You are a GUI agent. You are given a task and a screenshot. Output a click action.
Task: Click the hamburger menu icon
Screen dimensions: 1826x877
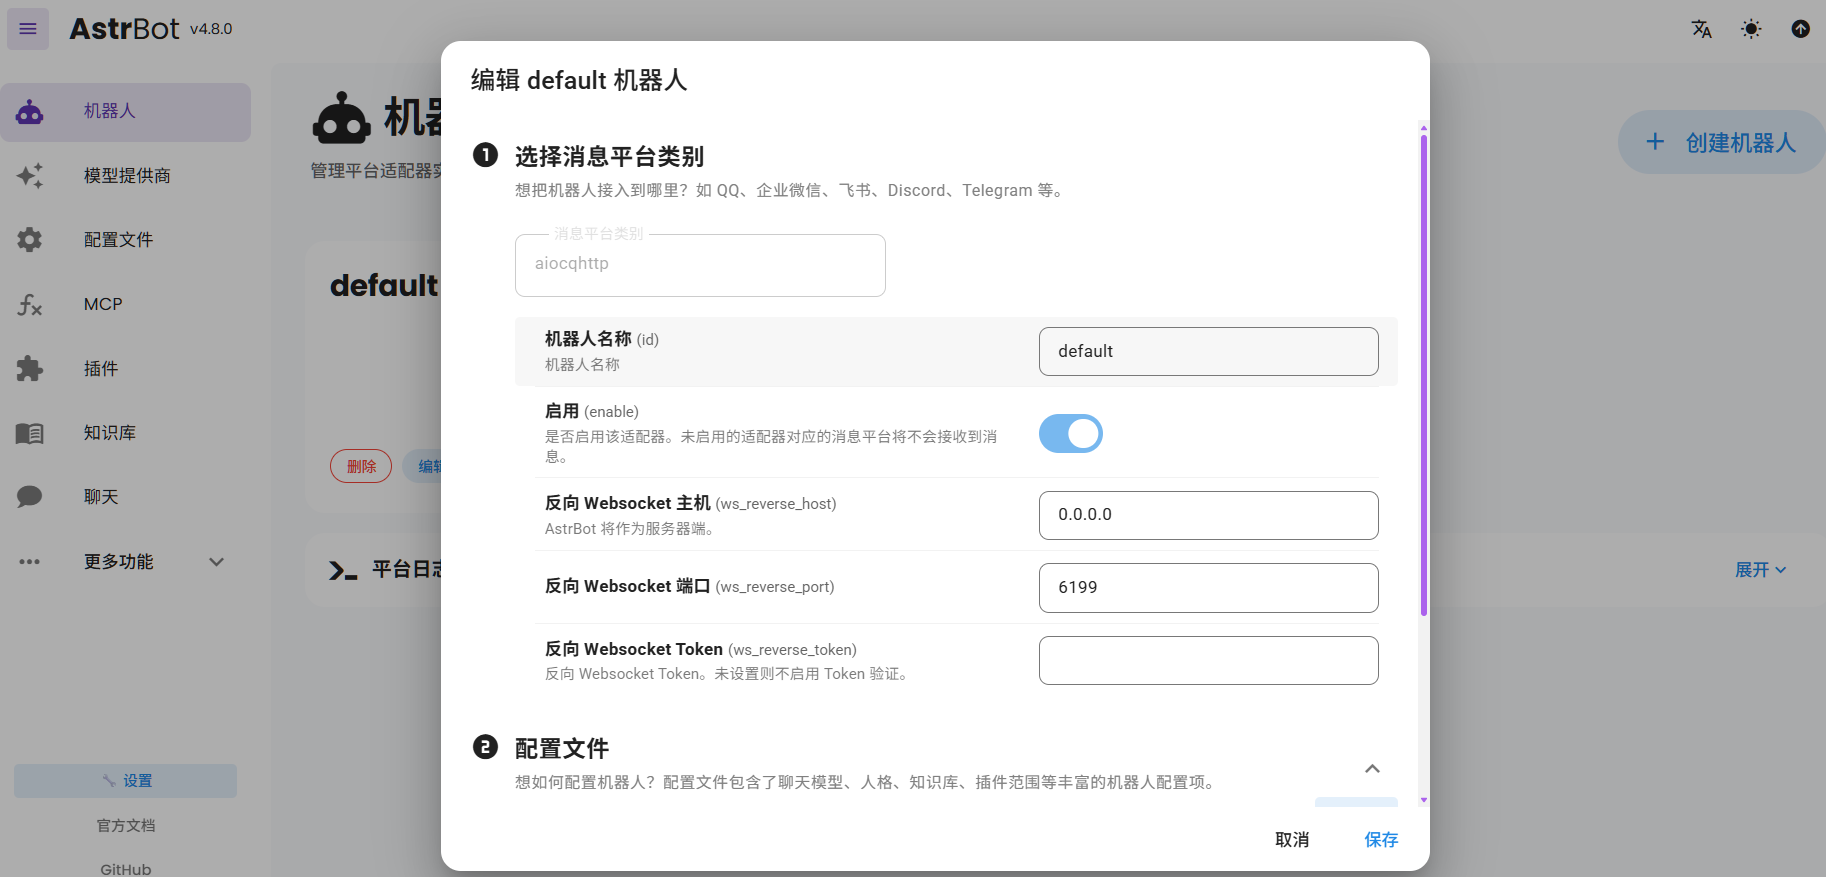(28, 29)
